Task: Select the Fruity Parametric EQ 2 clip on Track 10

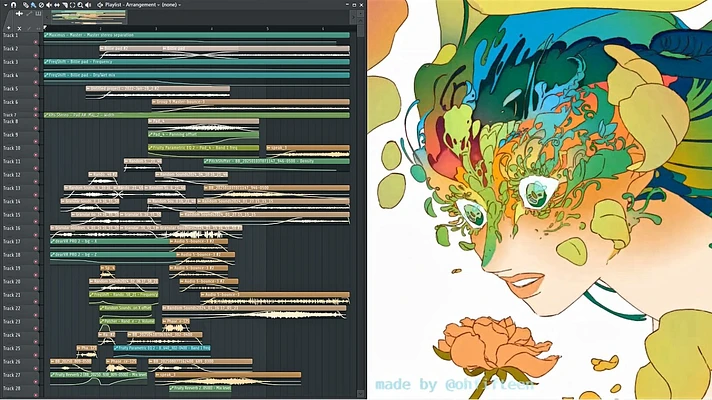Action: click(203, 148)
